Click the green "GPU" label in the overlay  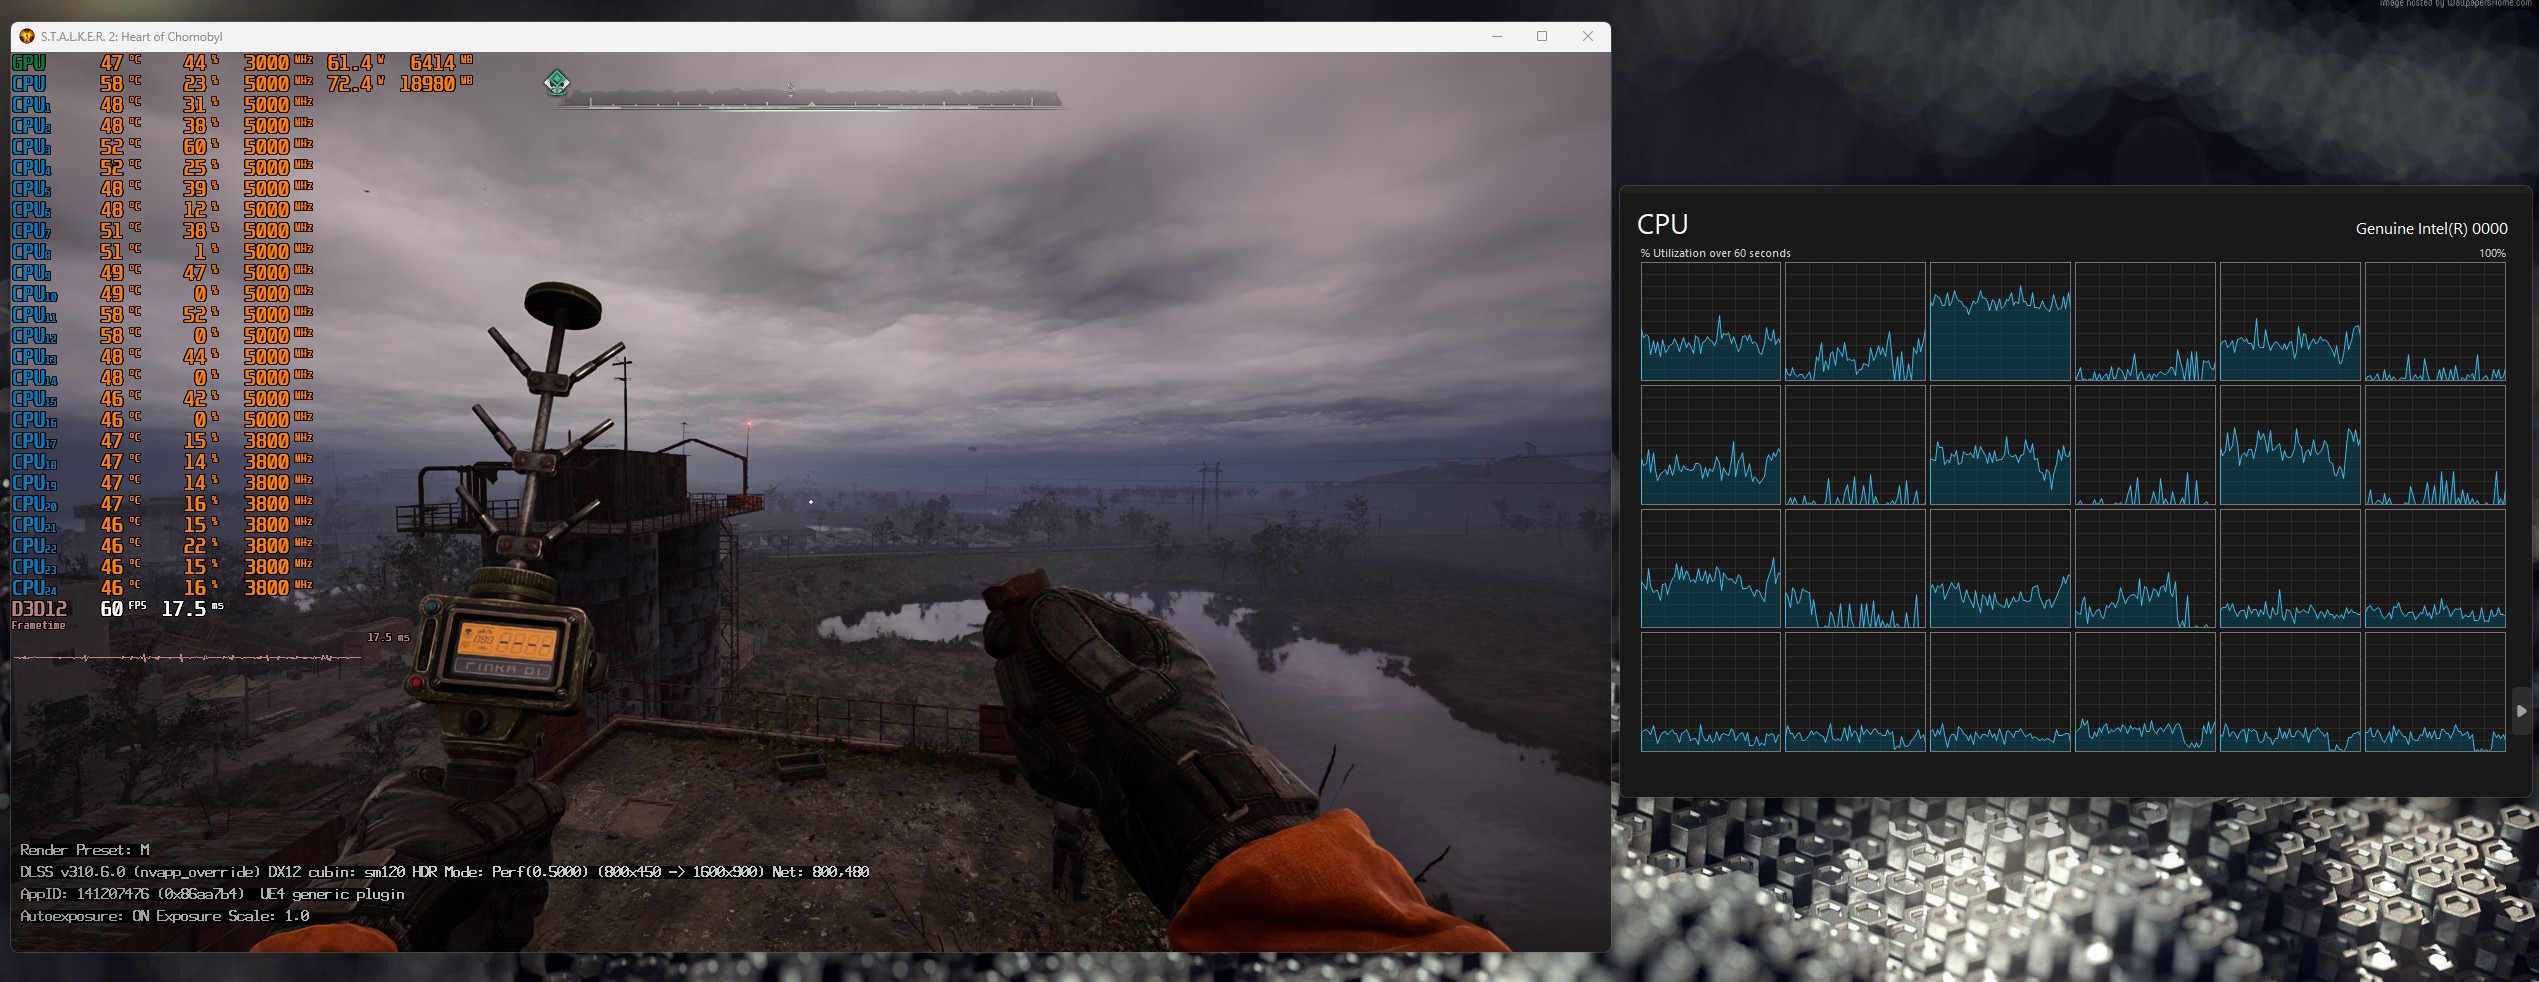[x=29, y=63]
